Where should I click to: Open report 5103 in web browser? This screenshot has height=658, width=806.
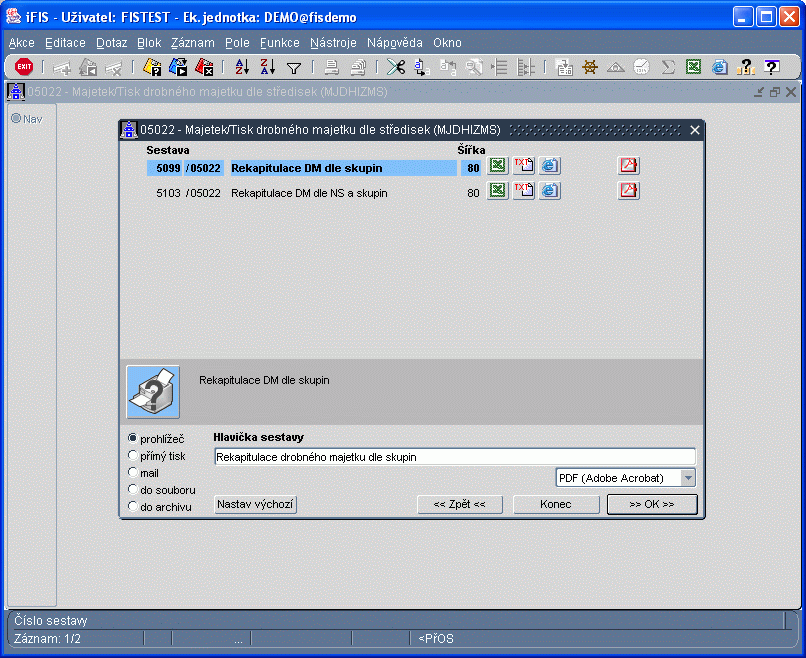(x=549, y=191)
